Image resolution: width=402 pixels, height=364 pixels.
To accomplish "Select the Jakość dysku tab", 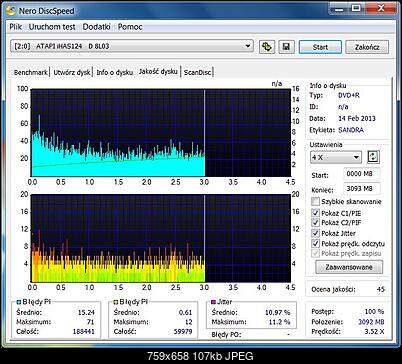I will pyautogui.click(x=158, y=71).
